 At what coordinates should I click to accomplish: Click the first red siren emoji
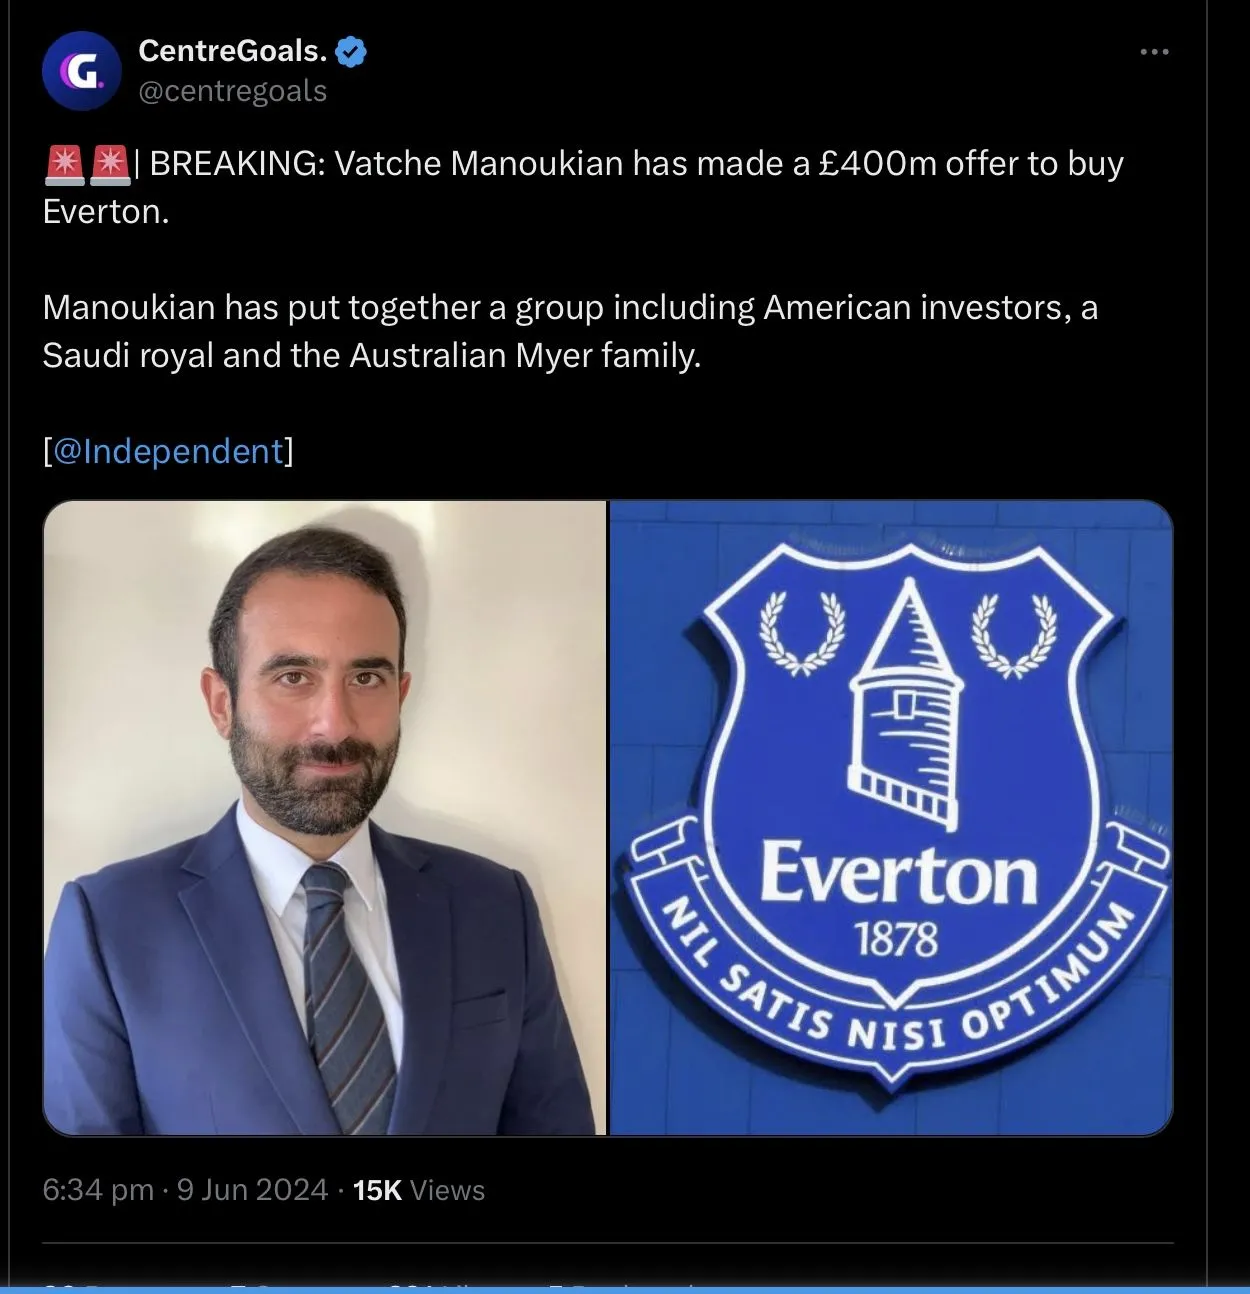[x=64, y=164]
